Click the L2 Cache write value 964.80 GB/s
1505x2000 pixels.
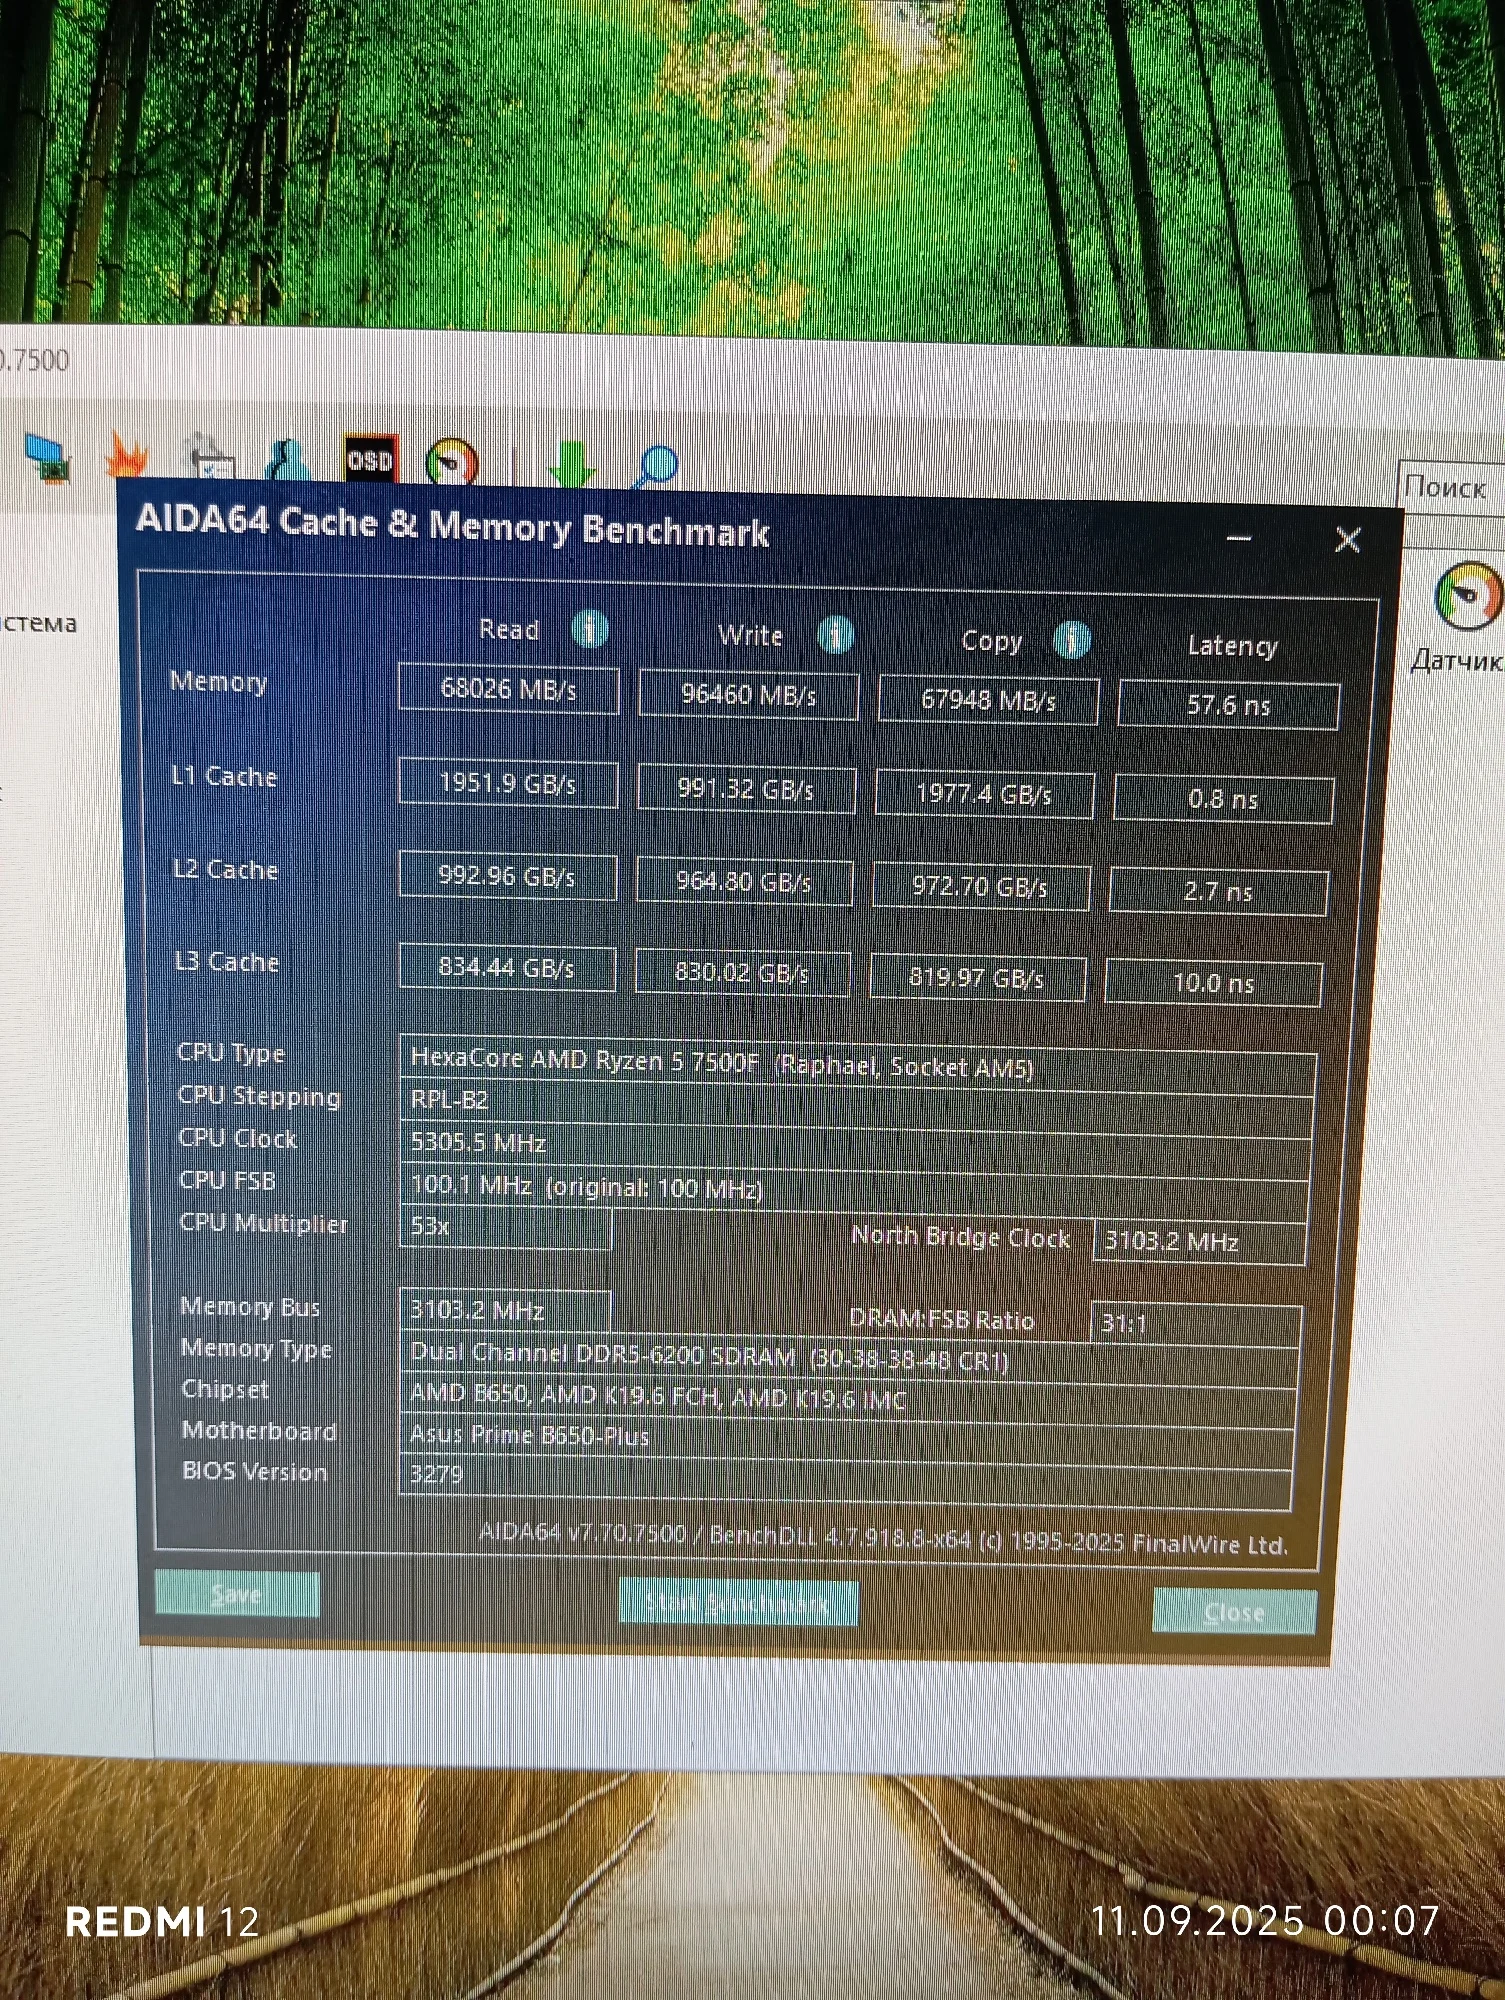[x=744, y=882]
